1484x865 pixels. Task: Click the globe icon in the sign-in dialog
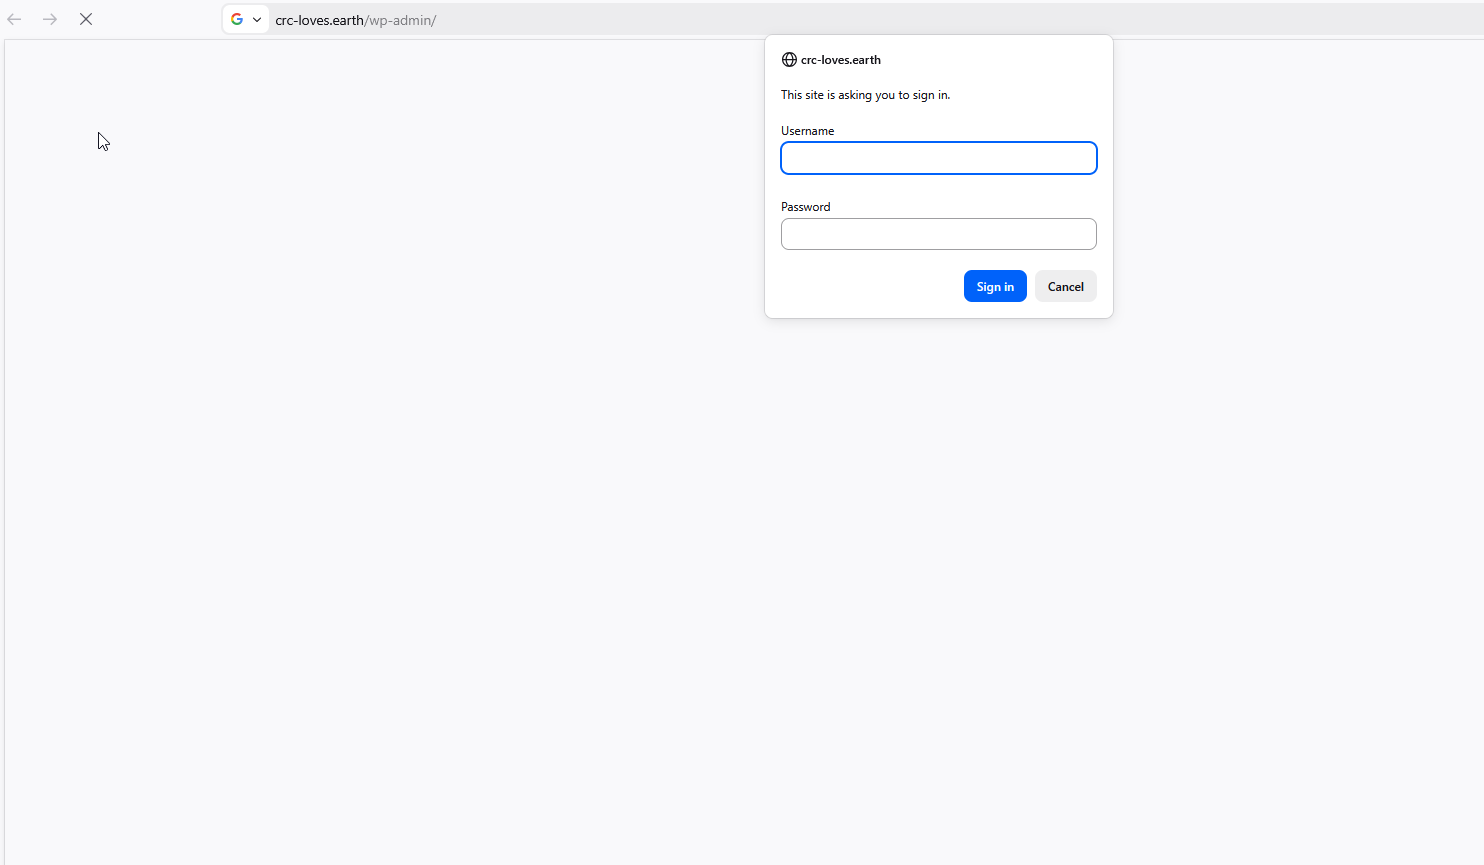point(789,60)
